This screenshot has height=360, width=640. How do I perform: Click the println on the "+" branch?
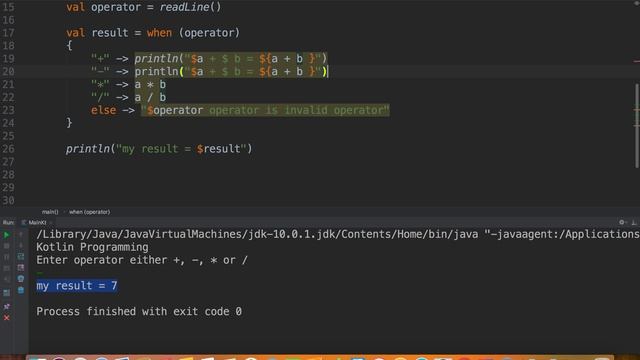[156, 59]
